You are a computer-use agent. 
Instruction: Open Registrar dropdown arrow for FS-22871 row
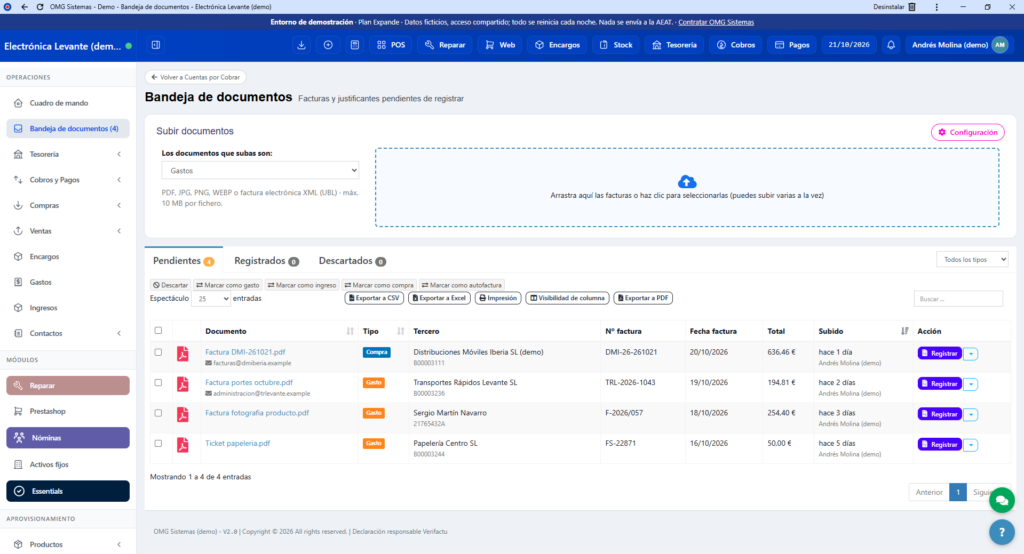pos(970,445)
